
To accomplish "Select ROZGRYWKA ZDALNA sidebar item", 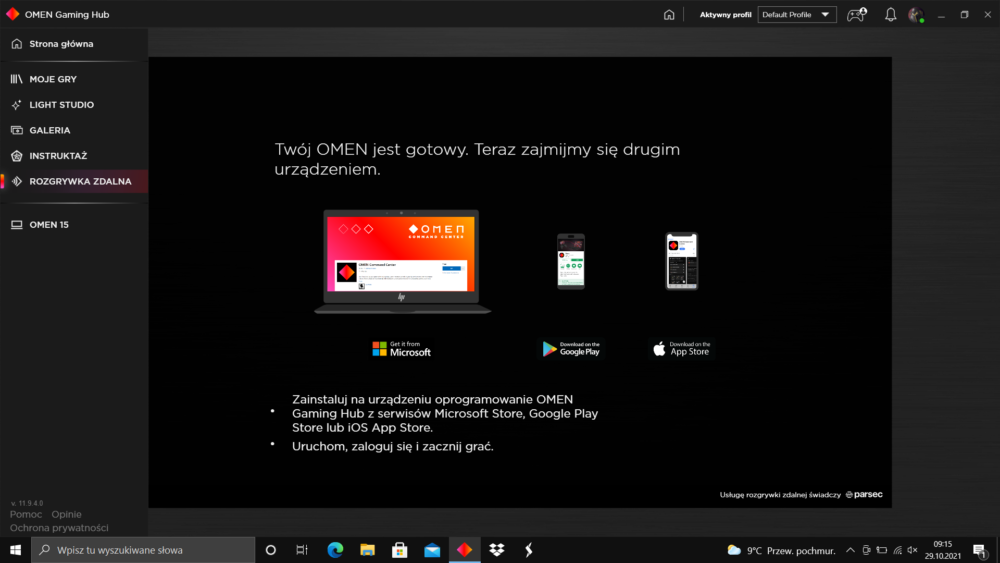I will coord(74,181).
